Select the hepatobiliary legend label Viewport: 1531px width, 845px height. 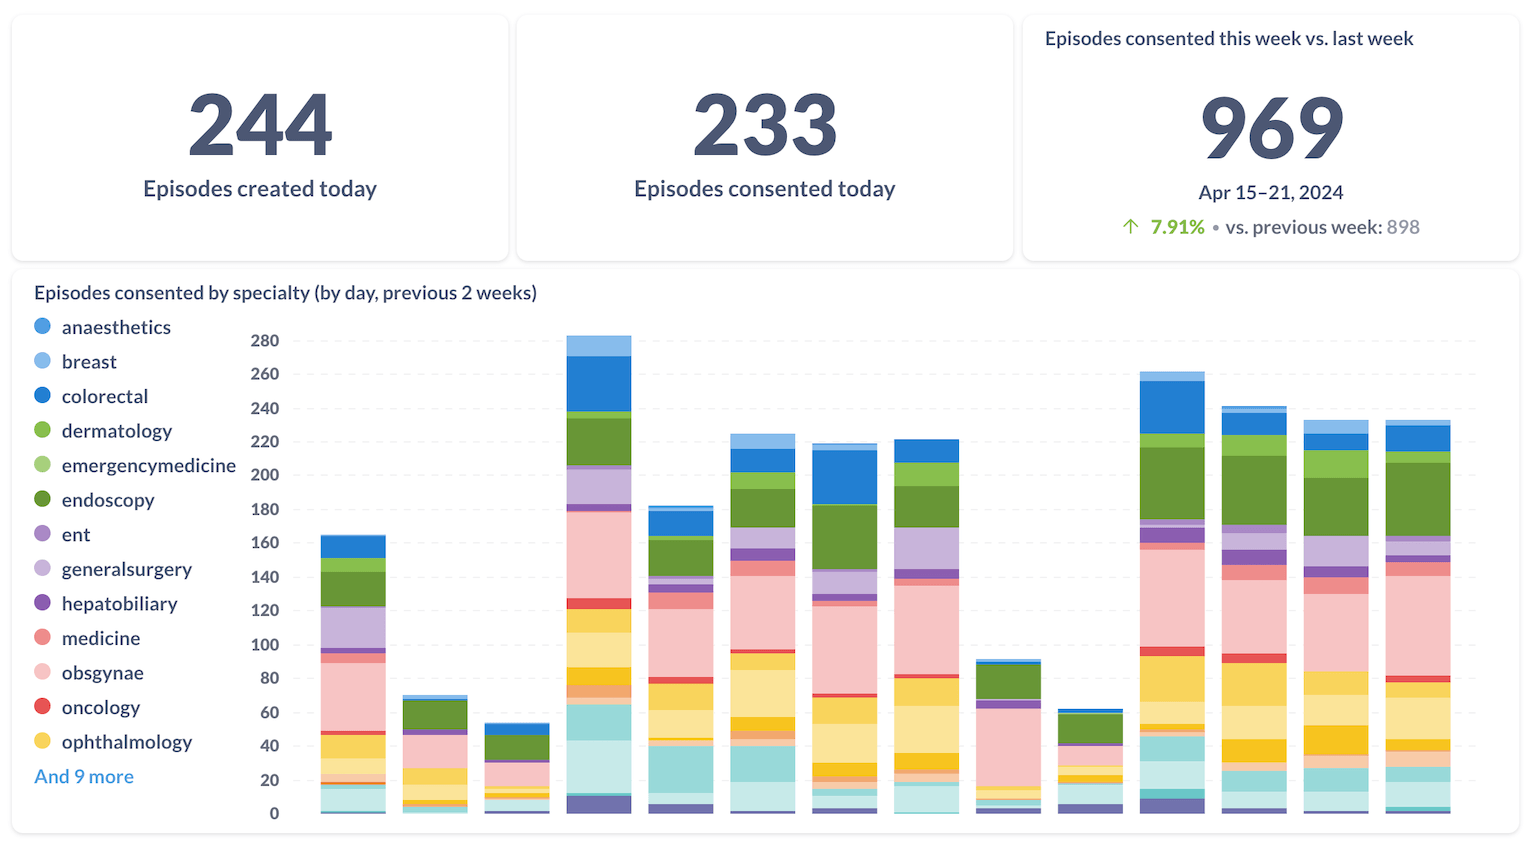(120, 604)
